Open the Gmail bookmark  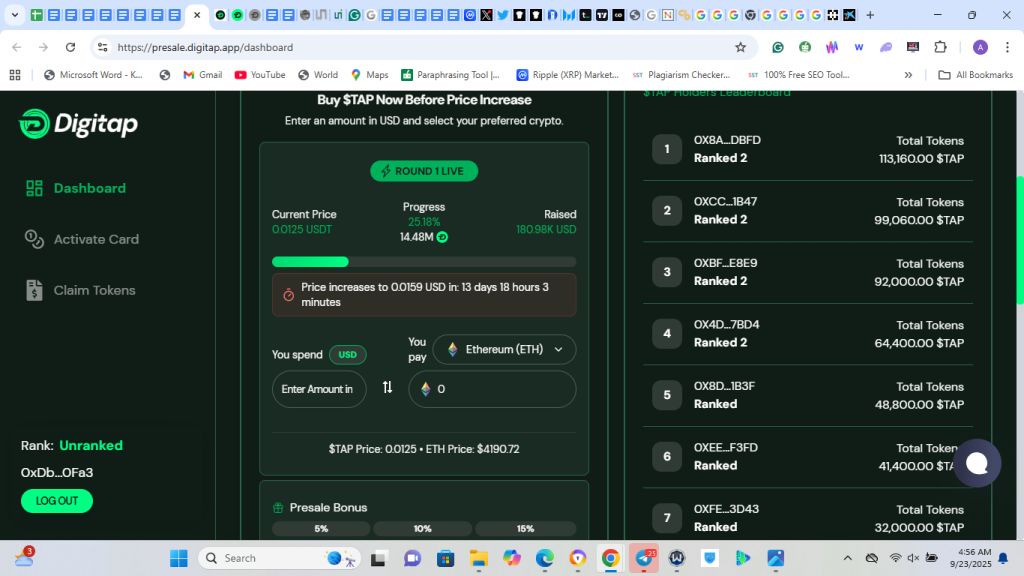click(202, 75)
